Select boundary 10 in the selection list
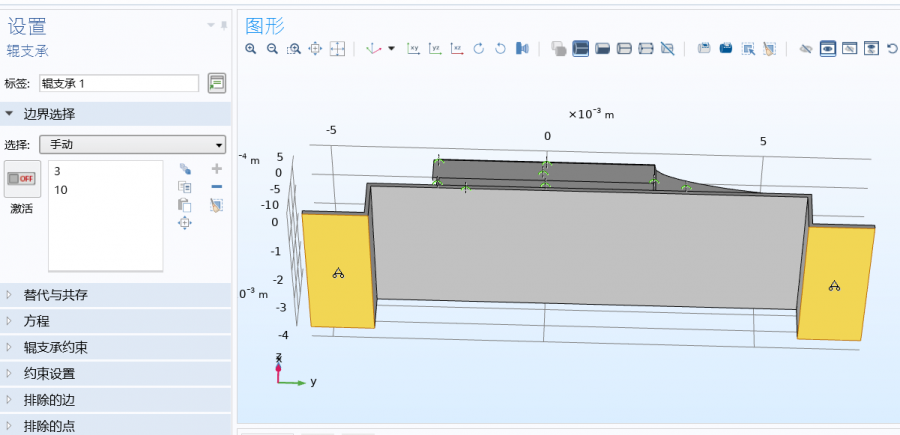Viewport: 900px width, 435px height. click(61, 189)
